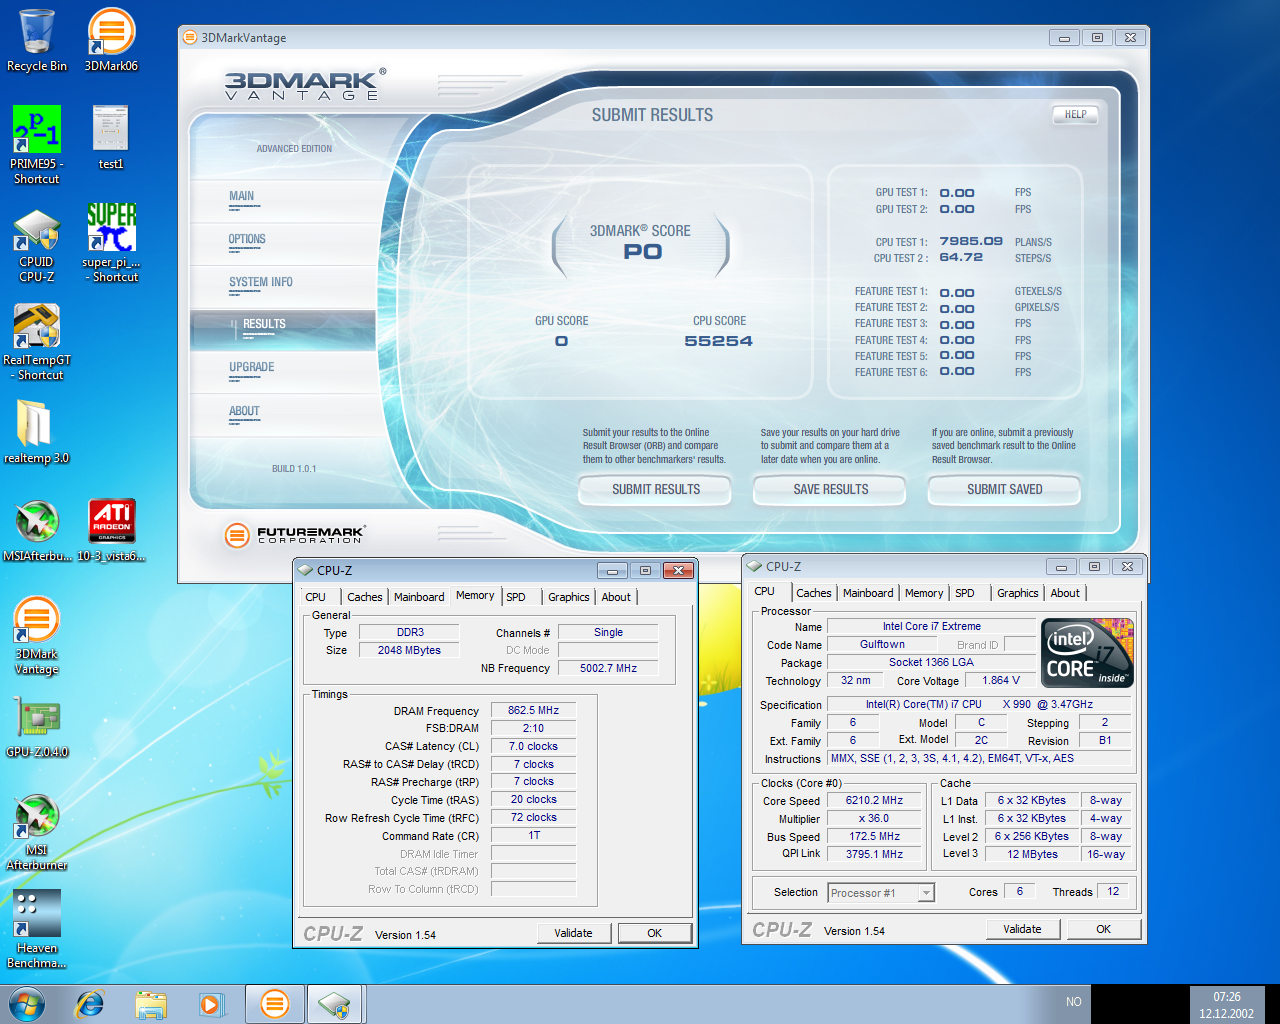
Task: Click the 3DMarkVantage title bar icon
Action: [x=190, y=38]
